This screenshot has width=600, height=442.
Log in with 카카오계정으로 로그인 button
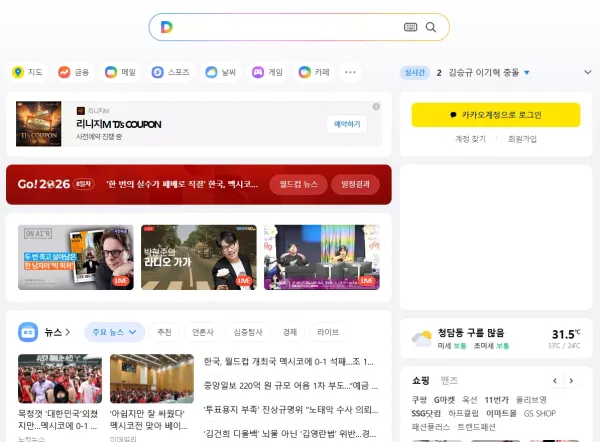(x=496, y=115)
